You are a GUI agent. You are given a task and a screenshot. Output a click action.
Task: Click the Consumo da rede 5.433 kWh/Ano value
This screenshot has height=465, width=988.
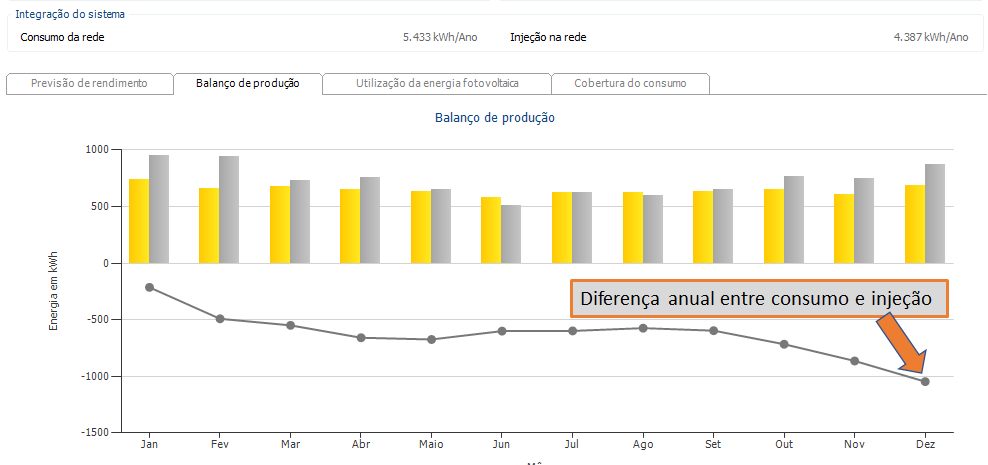coord(440,37)
